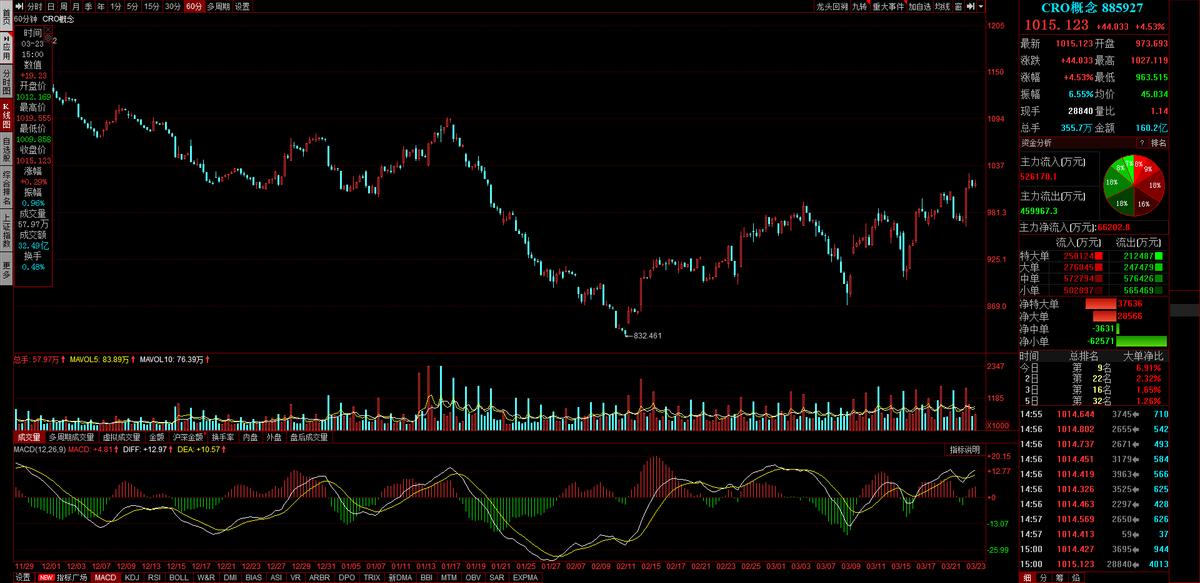Toggle the 九转 indicator overlay
The height and width of the screenshot is (583, 1200).
pyautogui.click(x=858, y=6)
